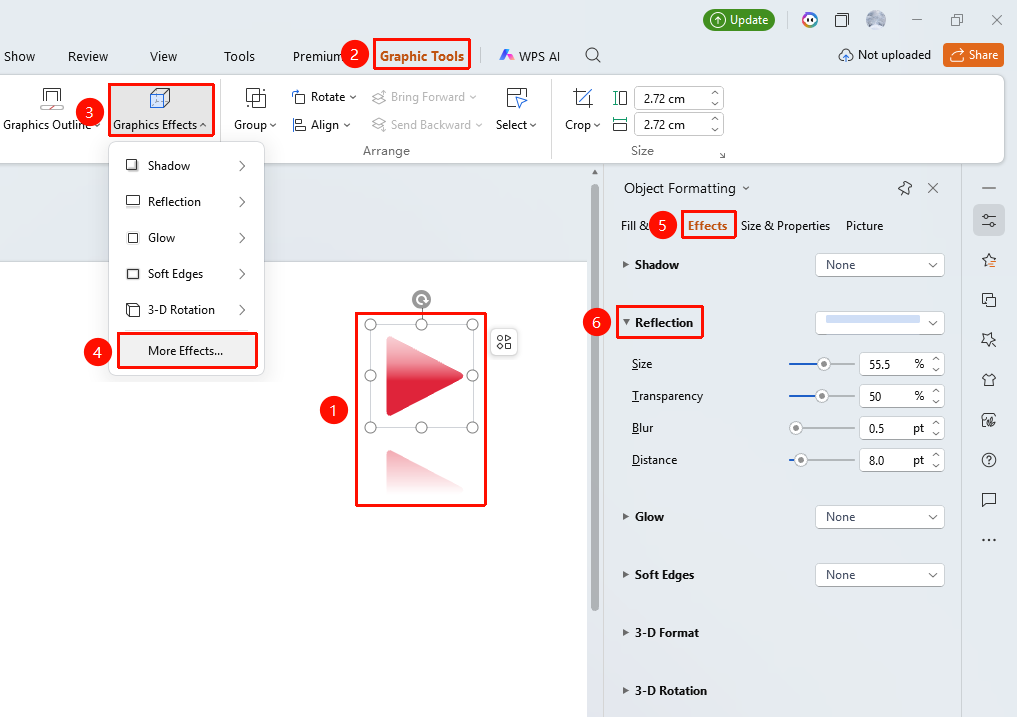
Task: Open the Graphics Effects dropdown
Action: 160,110
